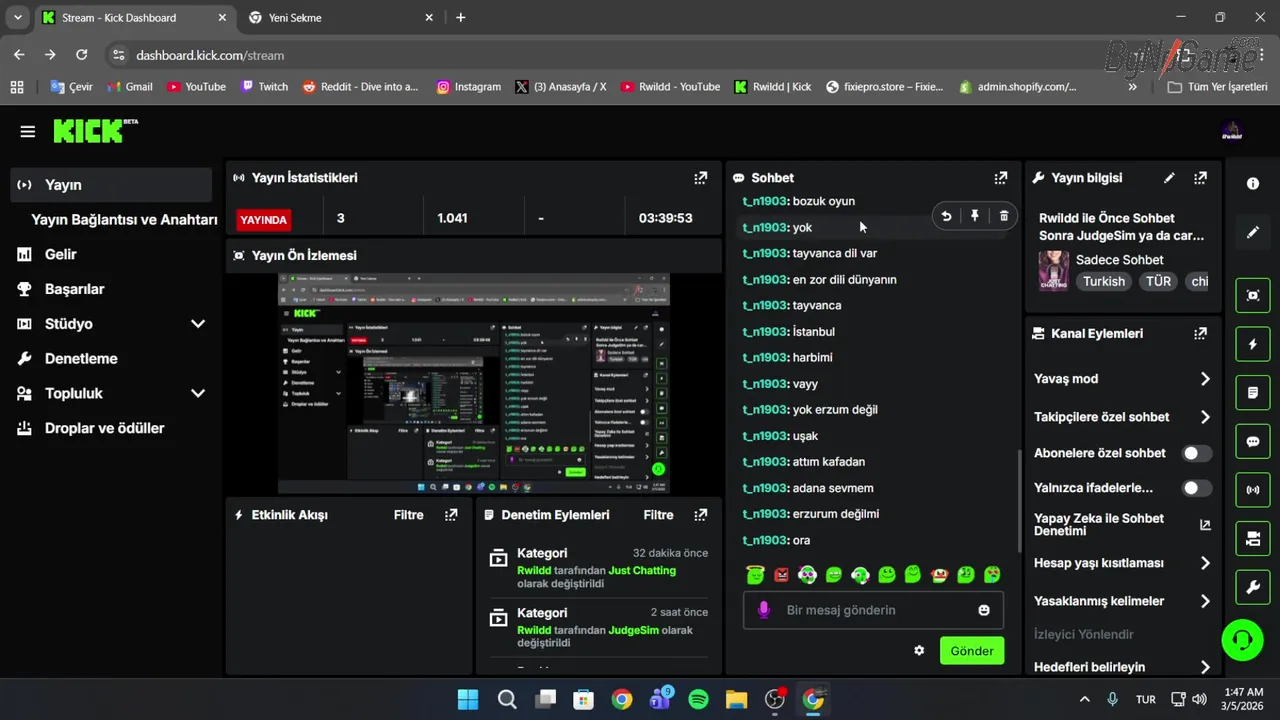The width and height of the screenshot is (1280, 720).
Task: Open the Denetim Eylemleri Filtre dropdown
Action: pos(659,515)
